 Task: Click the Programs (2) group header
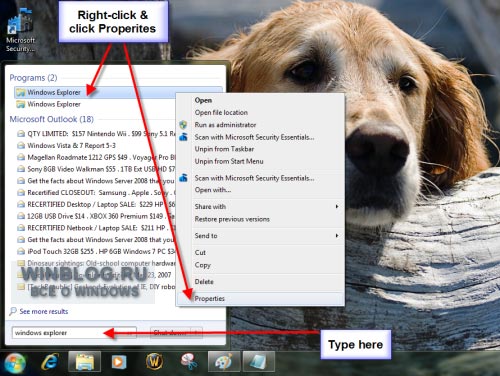[33, 78]
